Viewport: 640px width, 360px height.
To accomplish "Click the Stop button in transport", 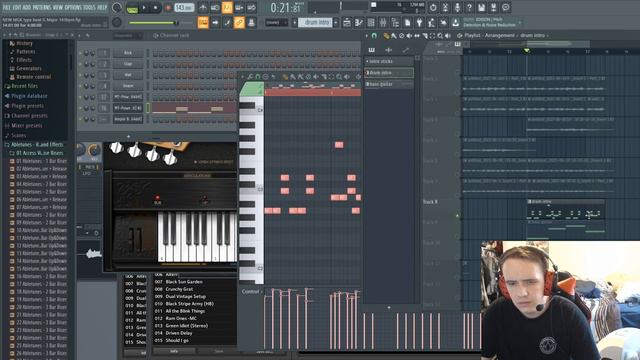I will click(155, 8).
